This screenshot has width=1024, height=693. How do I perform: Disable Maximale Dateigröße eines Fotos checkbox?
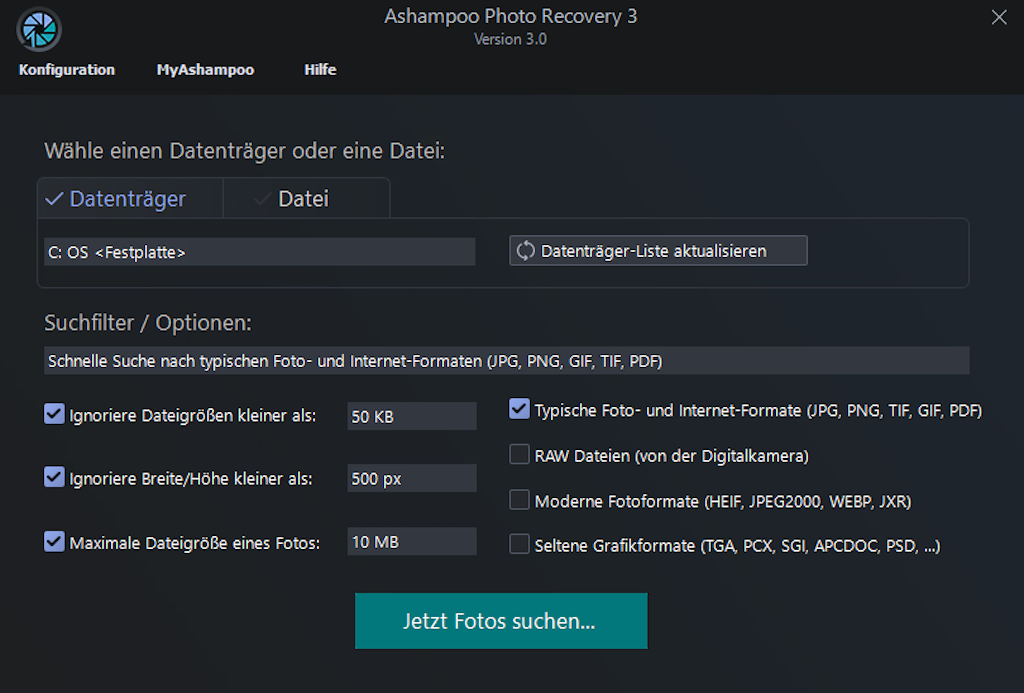[x=55, y=542]
